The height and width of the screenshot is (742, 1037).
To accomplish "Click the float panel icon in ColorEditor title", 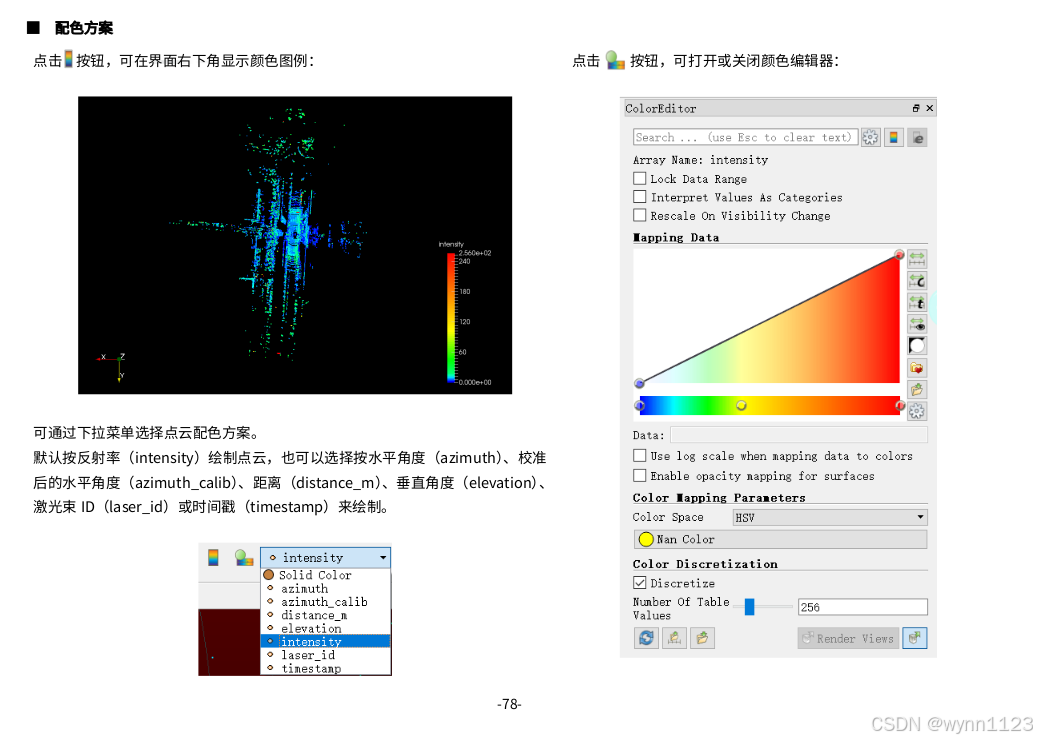I will pyautogui.click(x=916, y=108).
